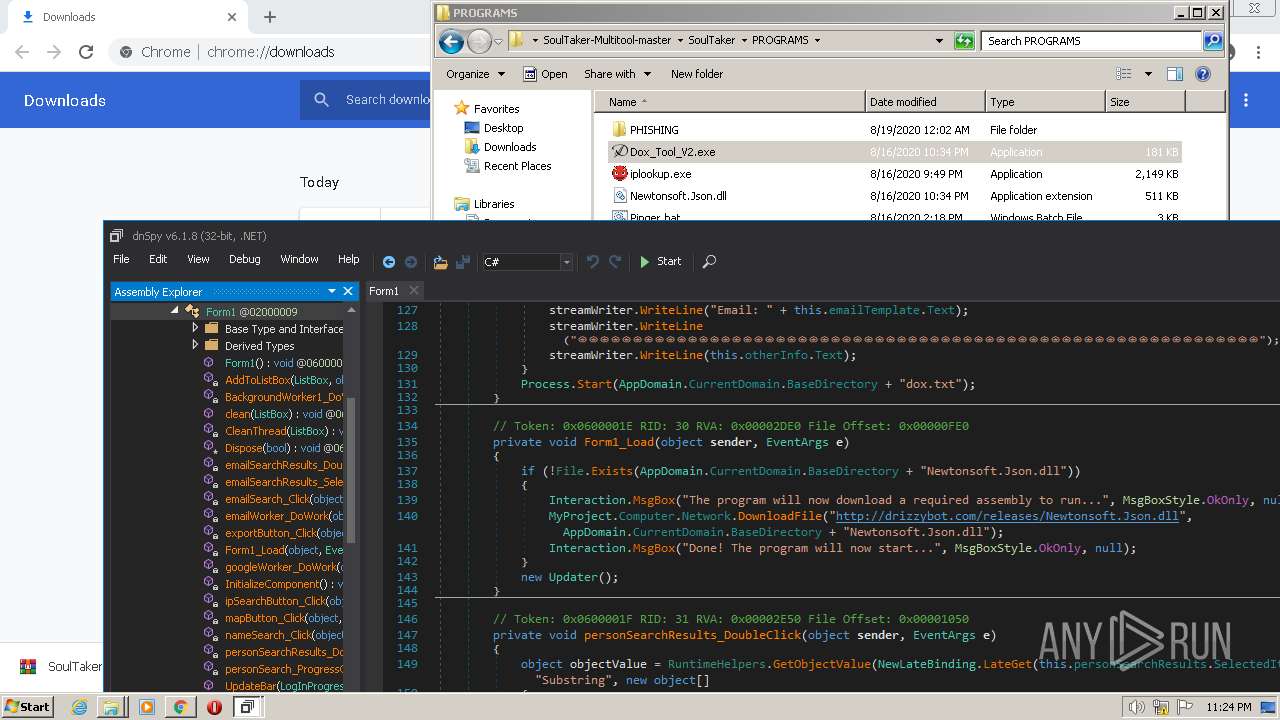
Task: Select the UpdateBar method
Action: 273,686
